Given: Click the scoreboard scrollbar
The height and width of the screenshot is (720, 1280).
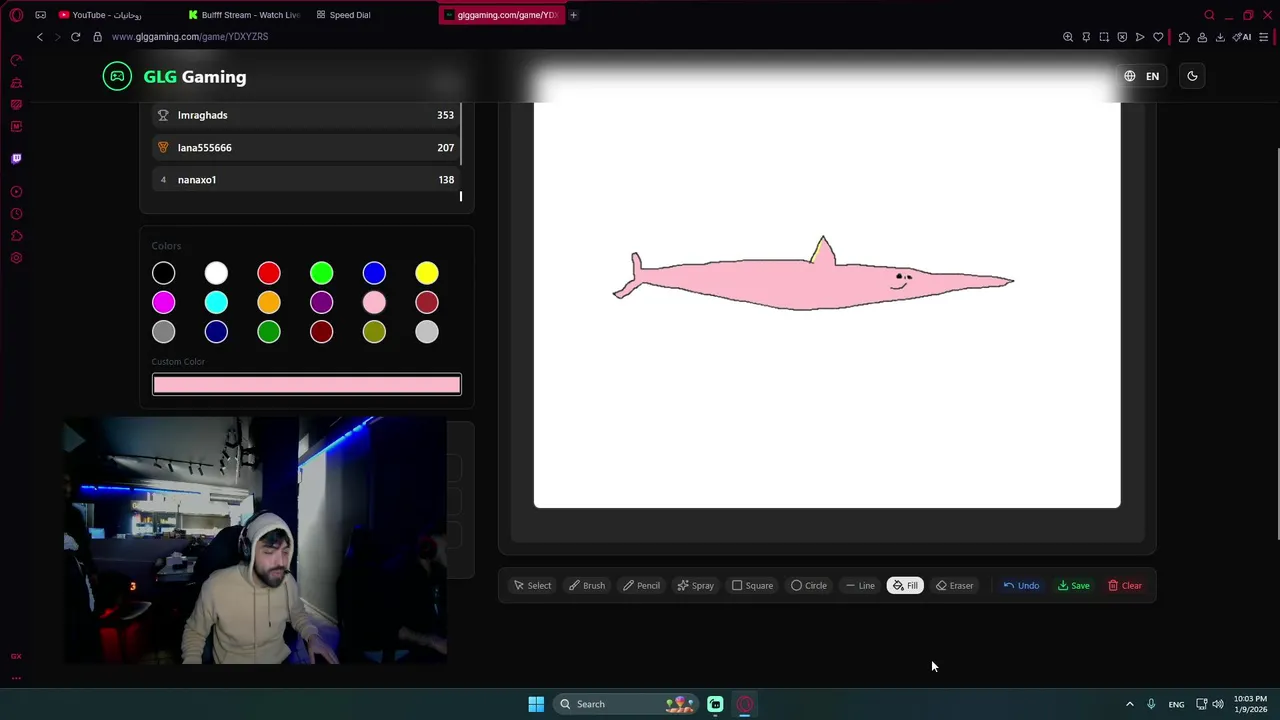Looking at the screenshot, I should [x=461, y=133].
